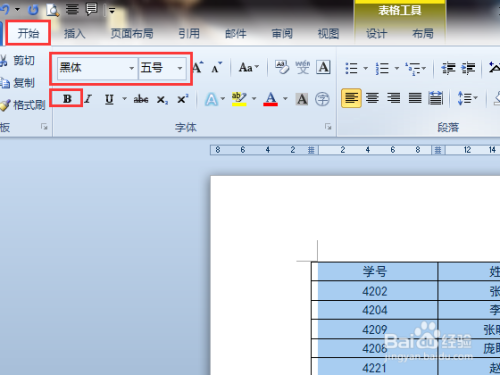Customize quick access toolbar dropdown
This screenshot has height=375, width=500.
pyautogui.click(x=112, y=11)
